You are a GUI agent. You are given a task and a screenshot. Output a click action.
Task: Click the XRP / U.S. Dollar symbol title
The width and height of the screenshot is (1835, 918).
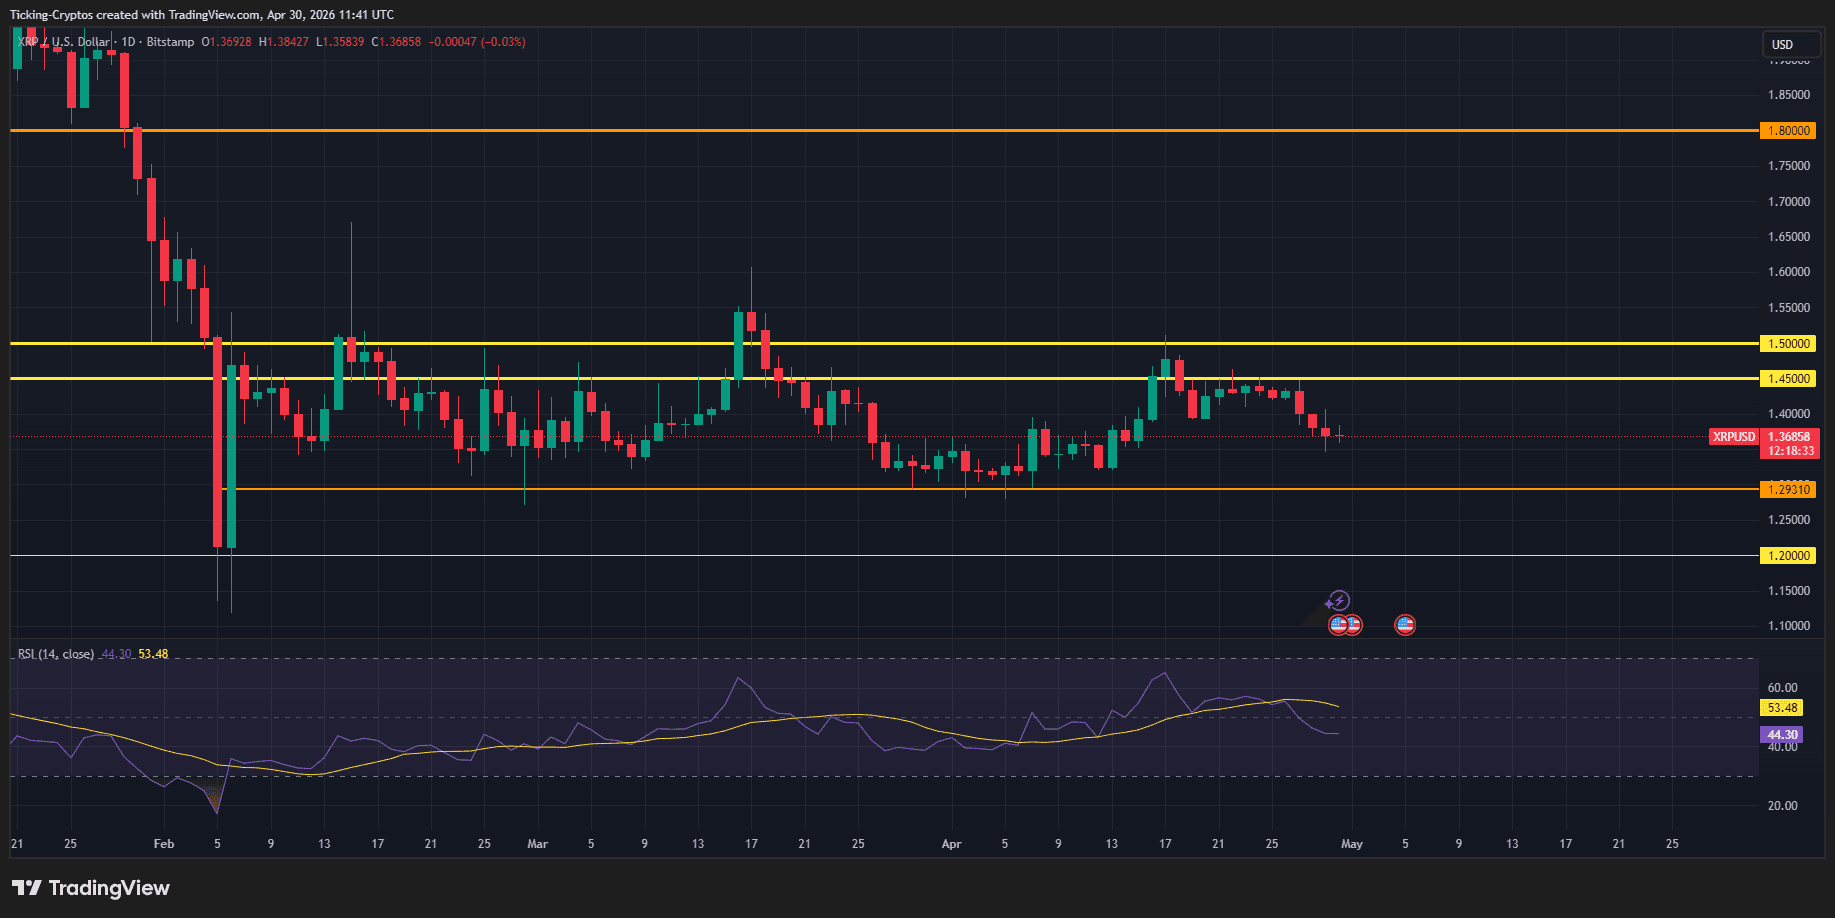pos(65,42)
